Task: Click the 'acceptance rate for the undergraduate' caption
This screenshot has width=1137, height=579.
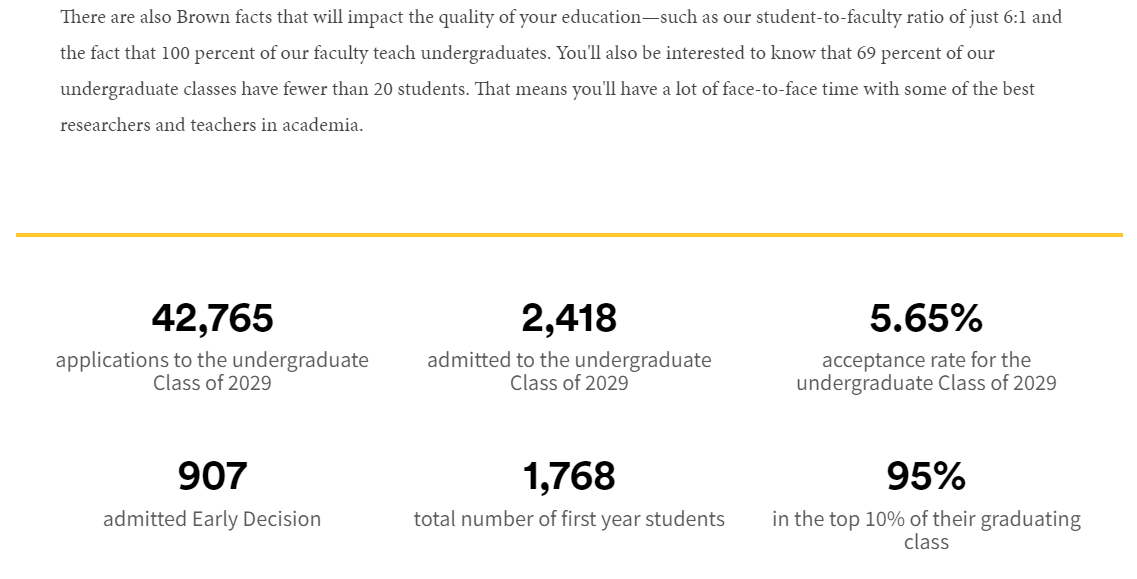Action: pyautogui.click(x=926, y=371)
